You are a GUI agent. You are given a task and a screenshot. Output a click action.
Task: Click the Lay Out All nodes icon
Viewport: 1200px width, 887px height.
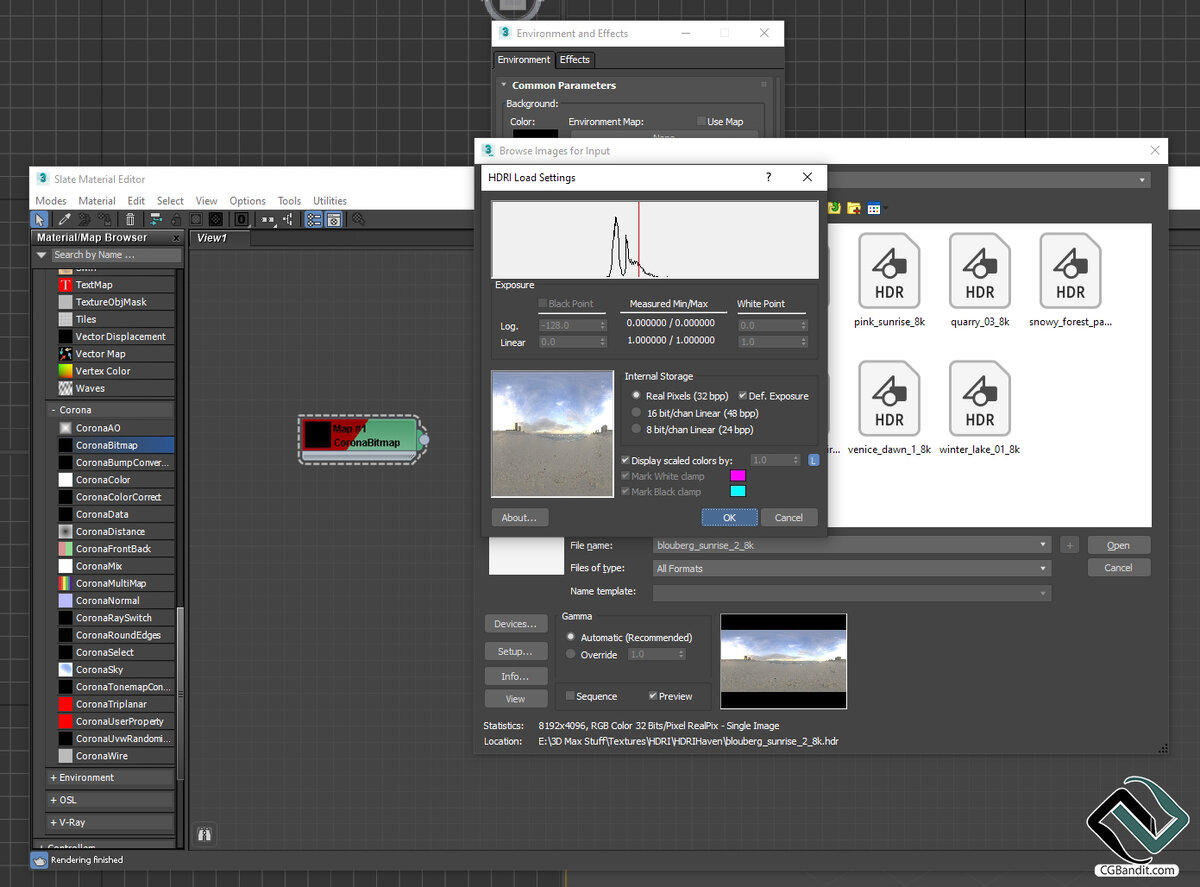pyautogui.click(x=267, y=219)
